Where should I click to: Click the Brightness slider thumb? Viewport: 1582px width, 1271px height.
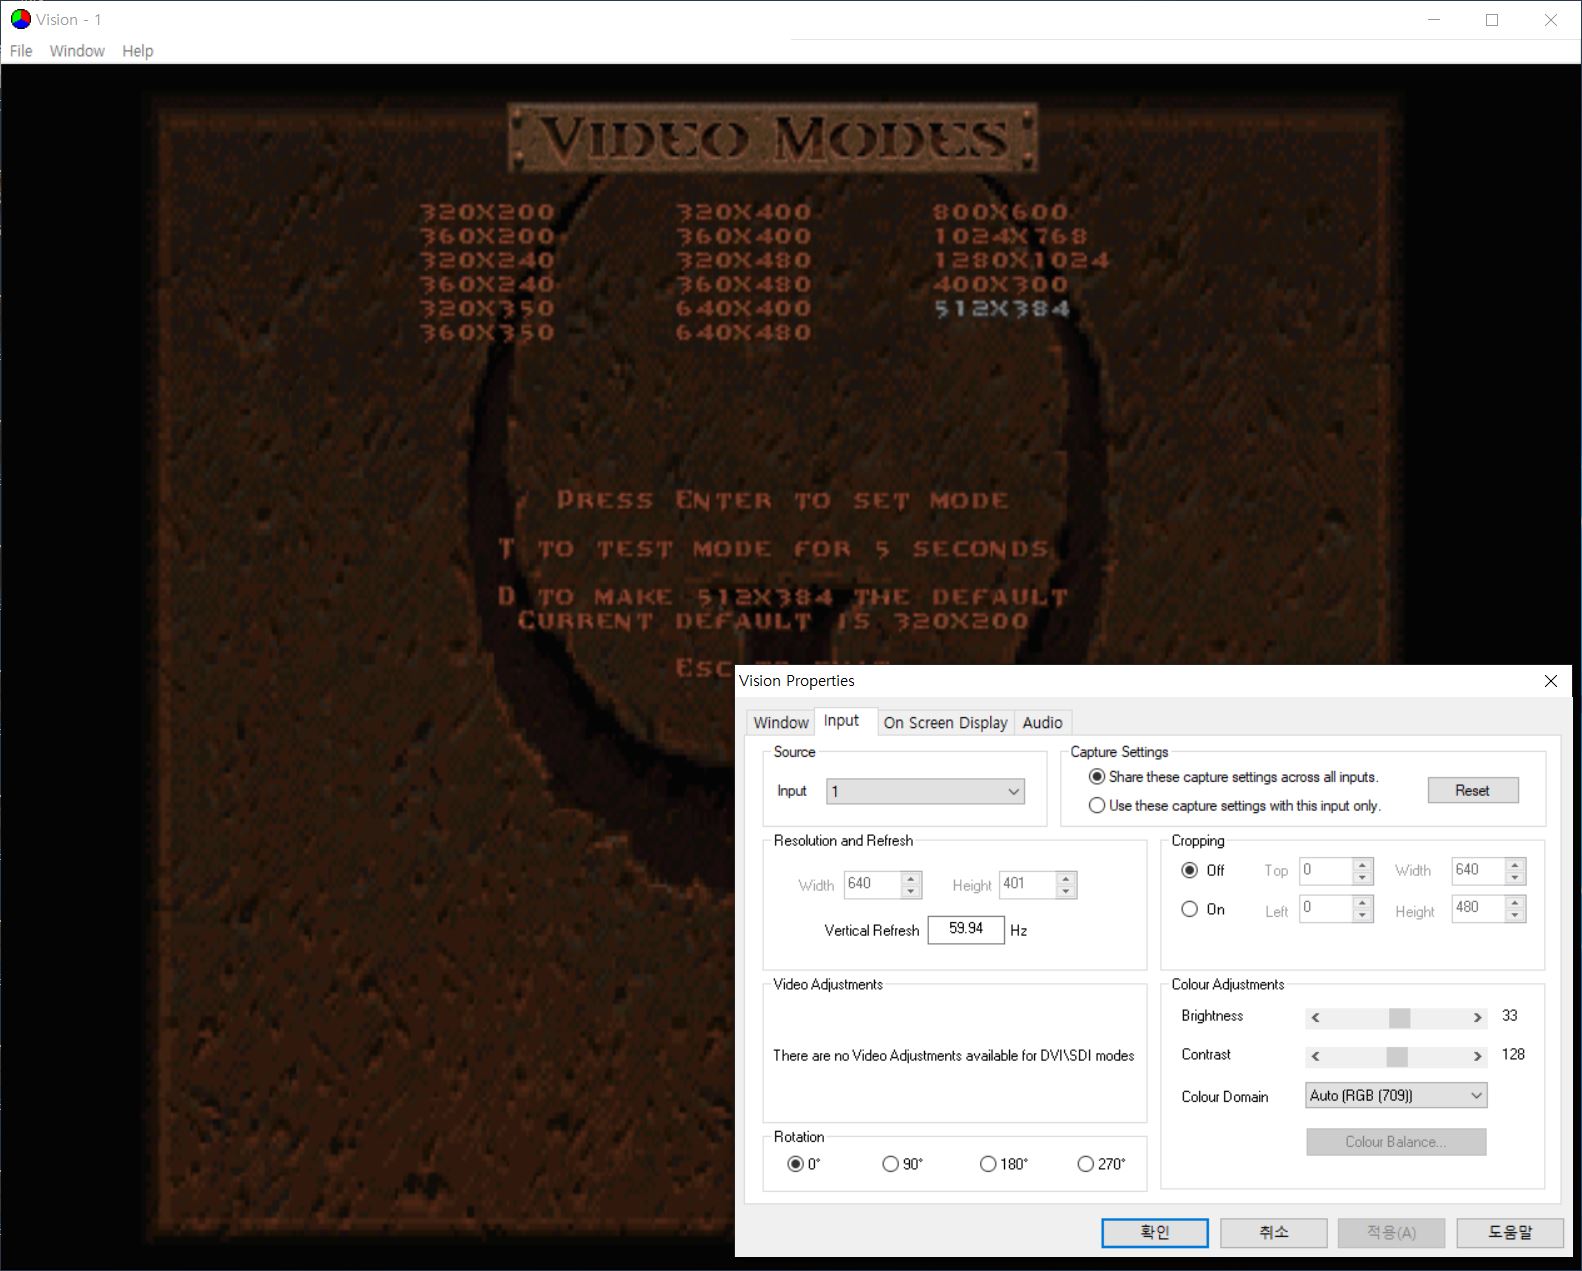(x=1400, y=1017)
